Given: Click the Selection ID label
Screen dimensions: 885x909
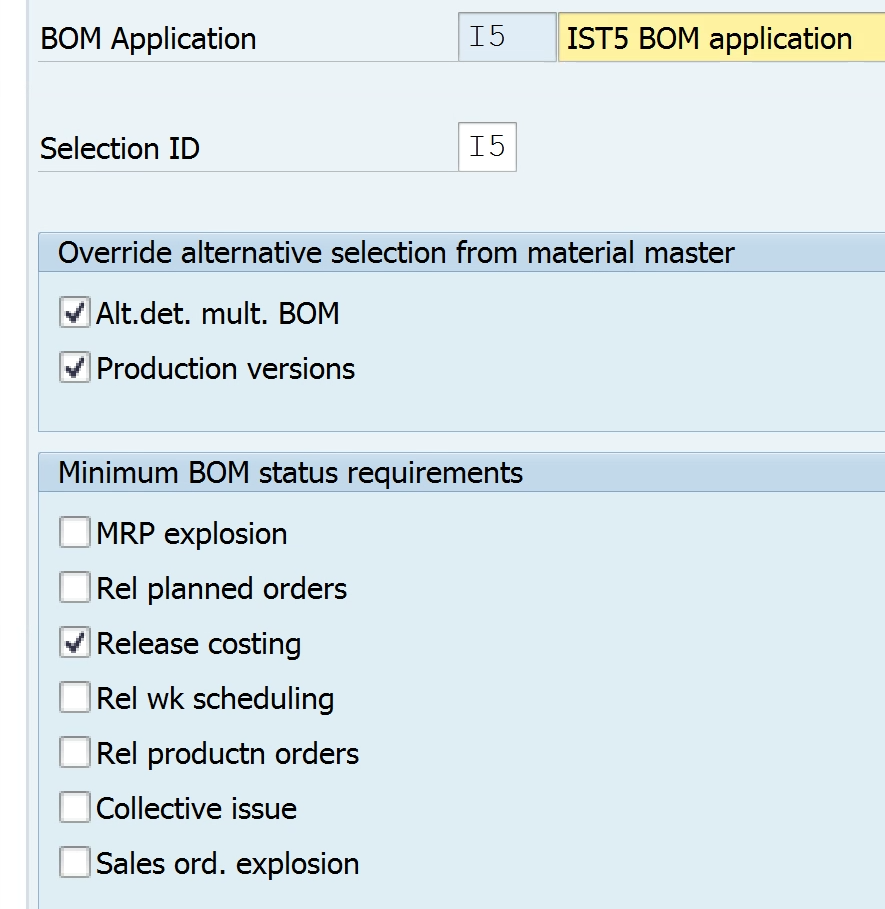Looking at the screenshot, I should pyautogui.click(x=120, y=148).
